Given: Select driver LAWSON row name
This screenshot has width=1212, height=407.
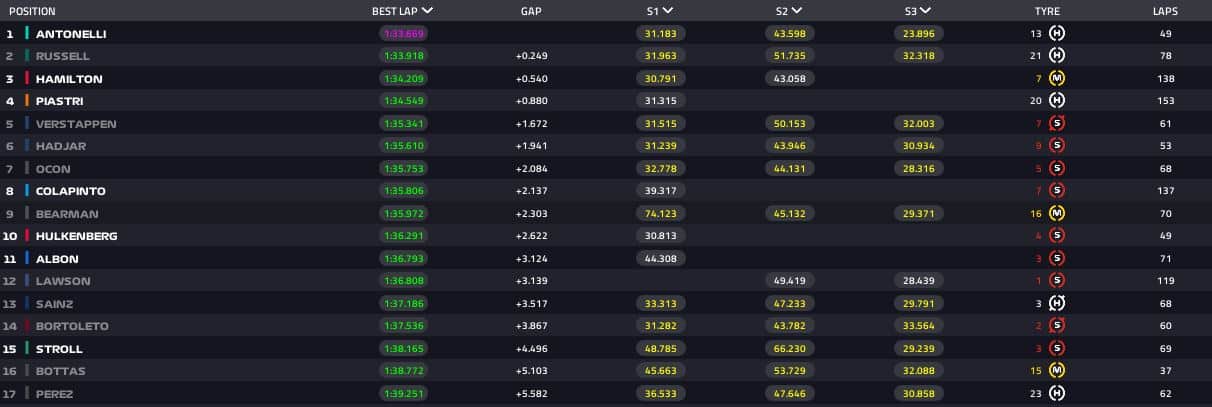Looking at the screenshot, I should click(x=63, y=281).
